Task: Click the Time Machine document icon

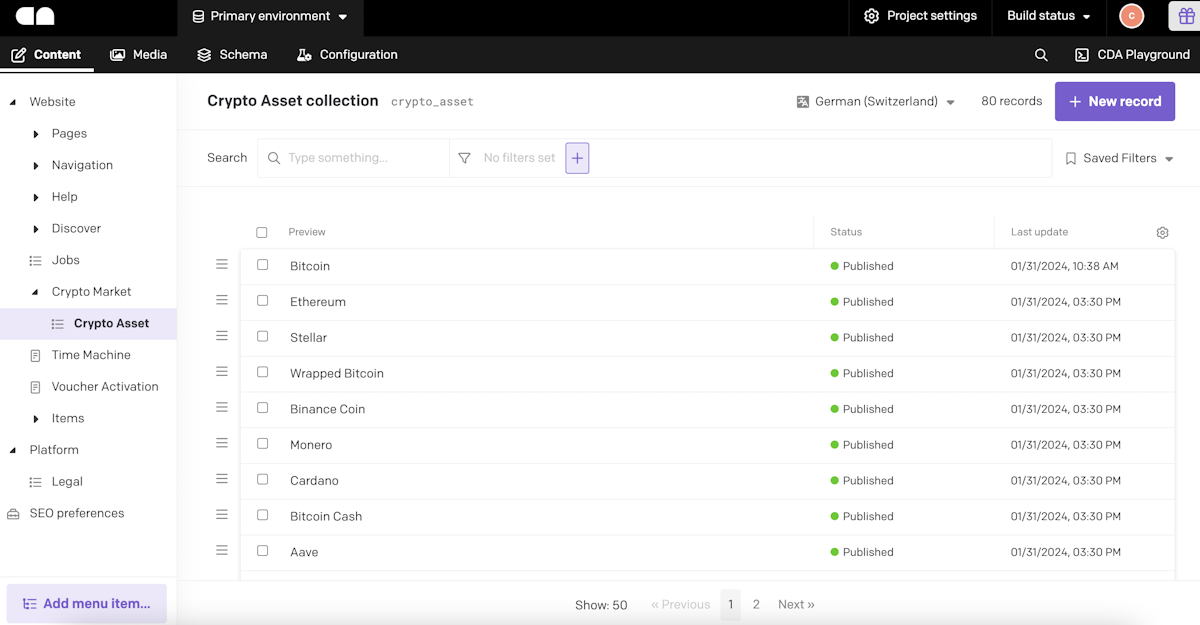Action: coord(36,355)
